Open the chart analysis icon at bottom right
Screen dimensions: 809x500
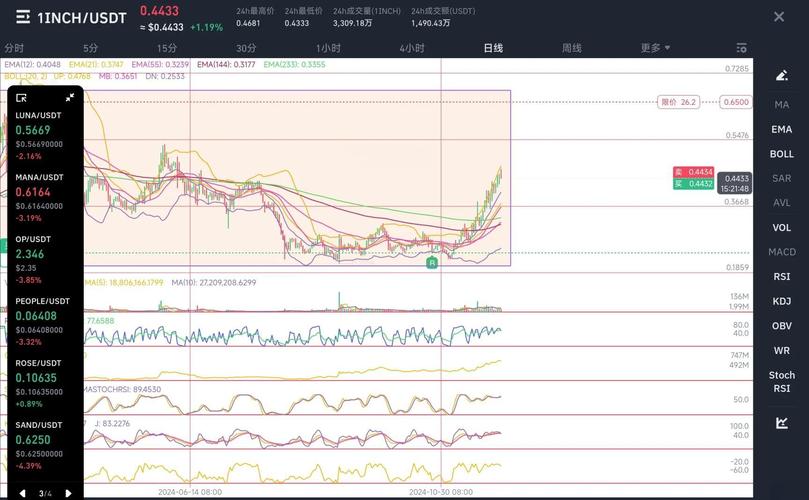[x=782, y=423]
